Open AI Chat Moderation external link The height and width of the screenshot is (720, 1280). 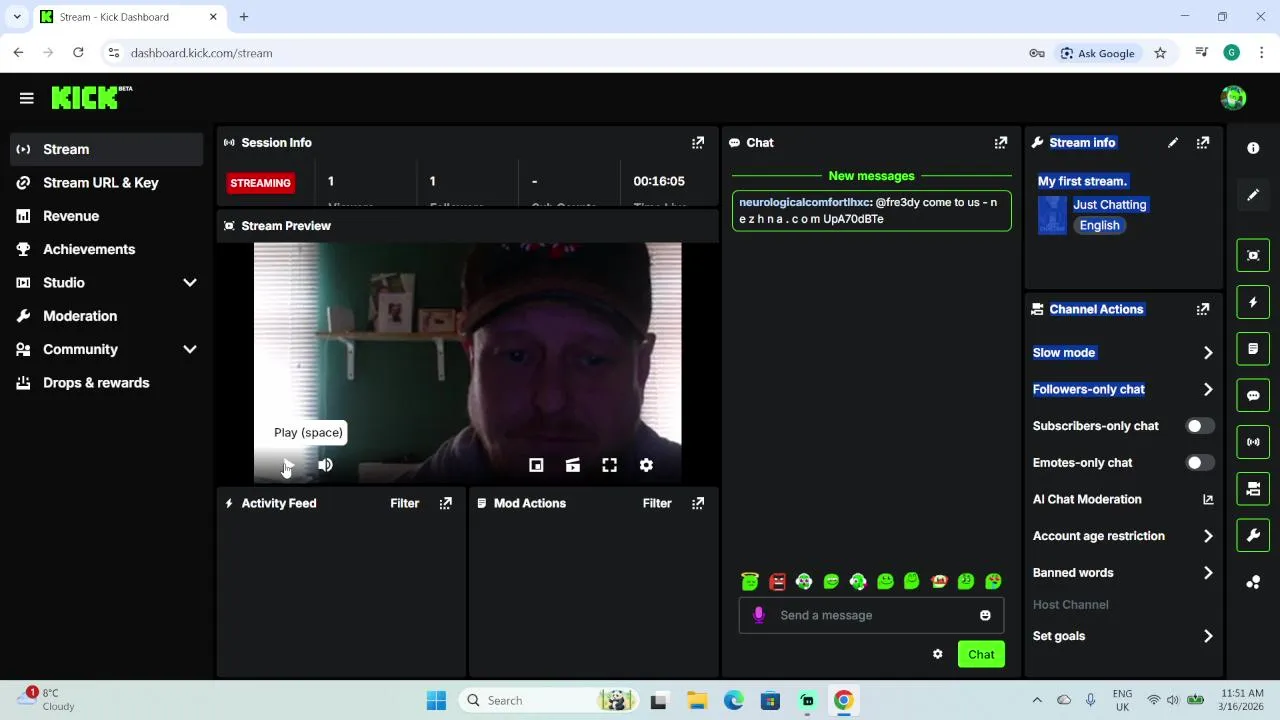click(1208, 500)
